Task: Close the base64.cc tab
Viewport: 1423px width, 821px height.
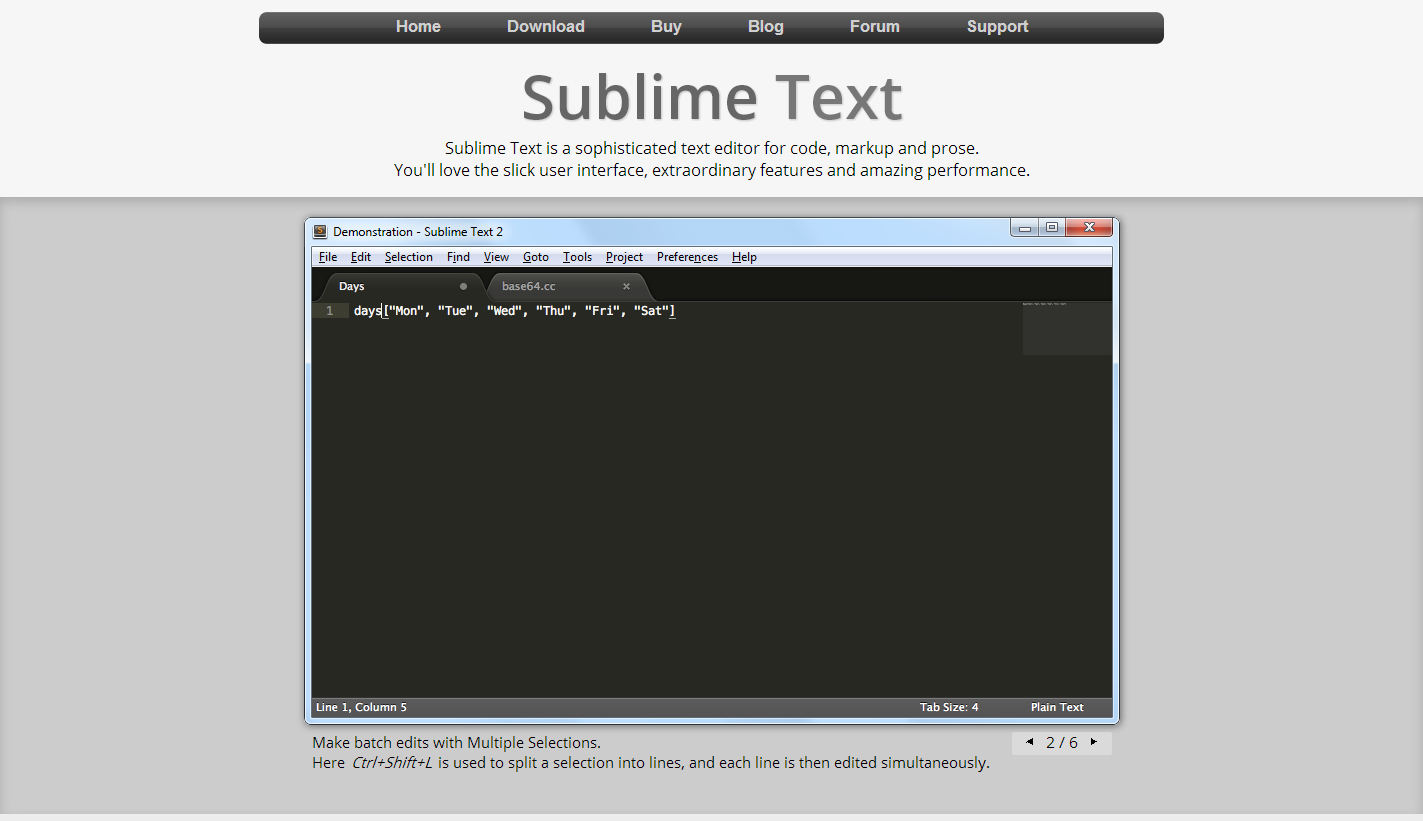Action: 627,286
